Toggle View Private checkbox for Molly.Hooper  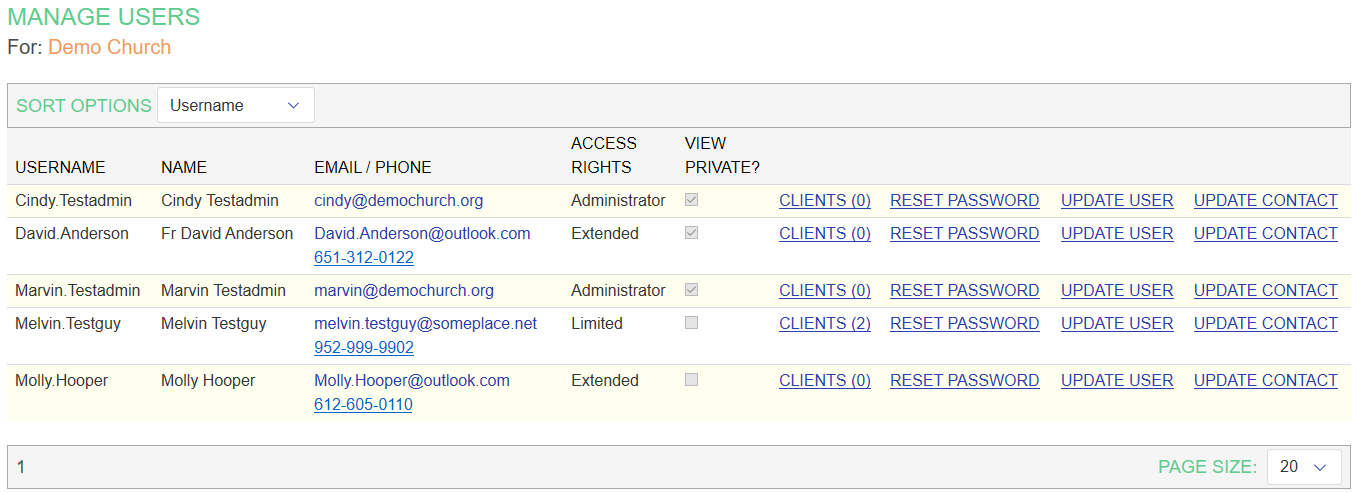pos(692,380)
